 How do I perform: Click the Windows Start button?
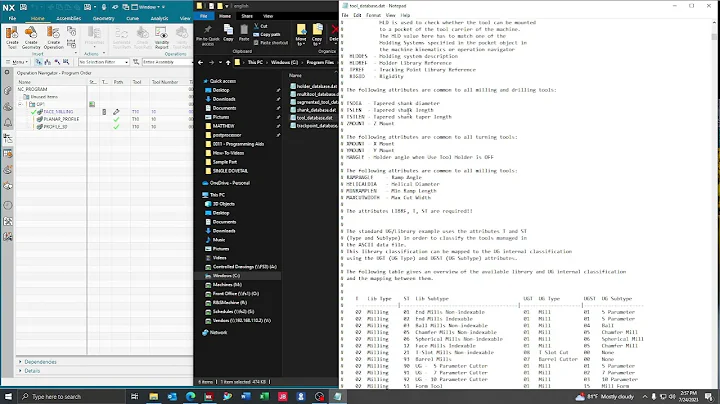point(8,396)
